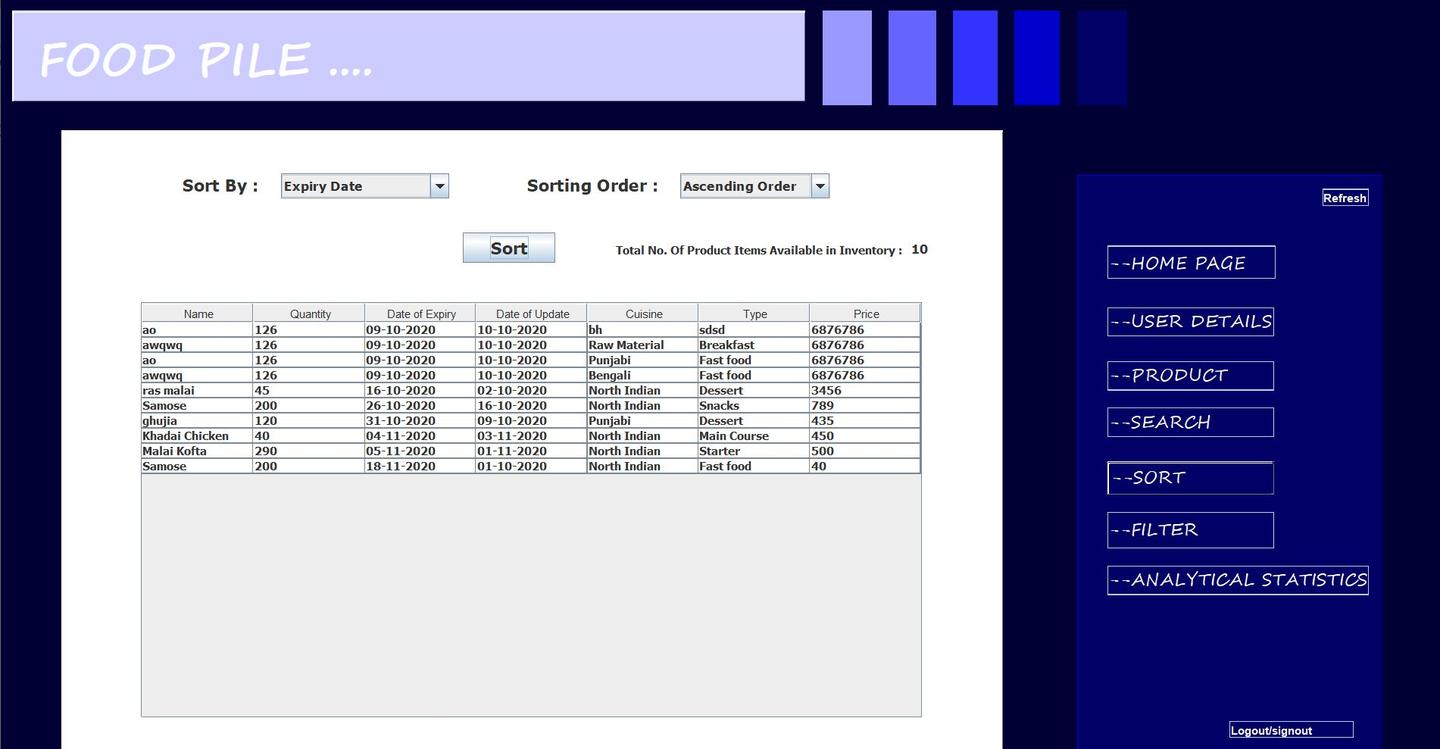The width and height of the screenshot is (1440, 749).
Task: Click the Refresh button
Action: click(1345, 198)
